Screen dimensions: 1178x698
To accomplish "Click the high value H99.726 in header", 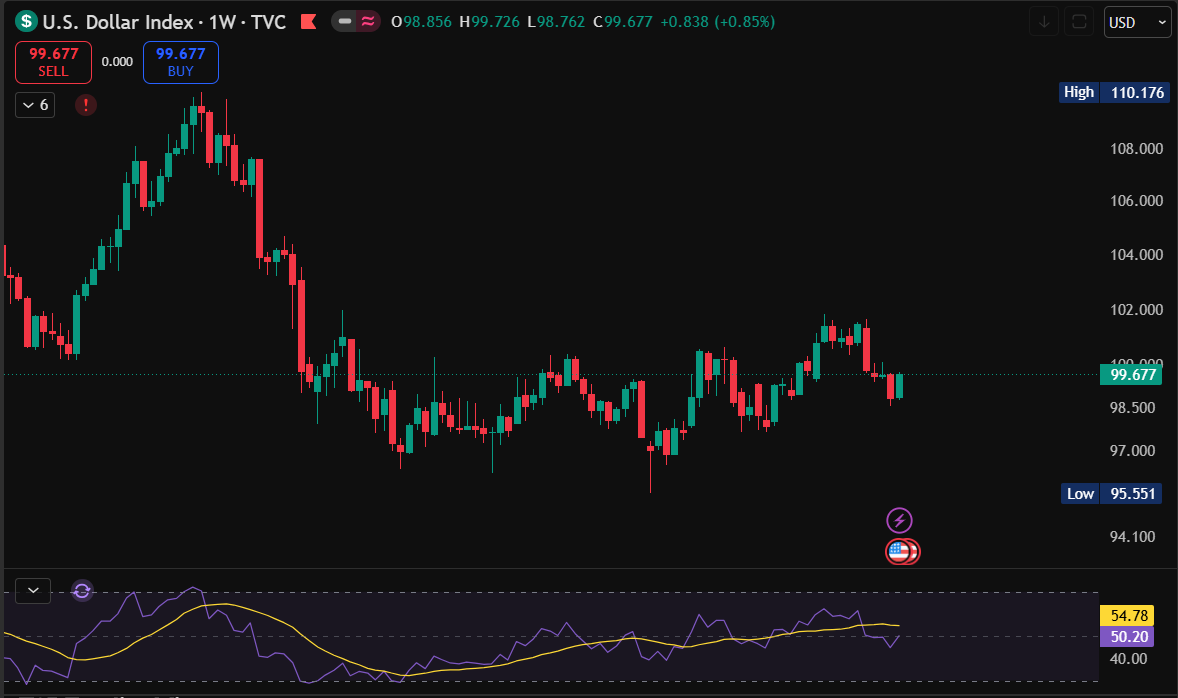I will click(x=489, y=22).
